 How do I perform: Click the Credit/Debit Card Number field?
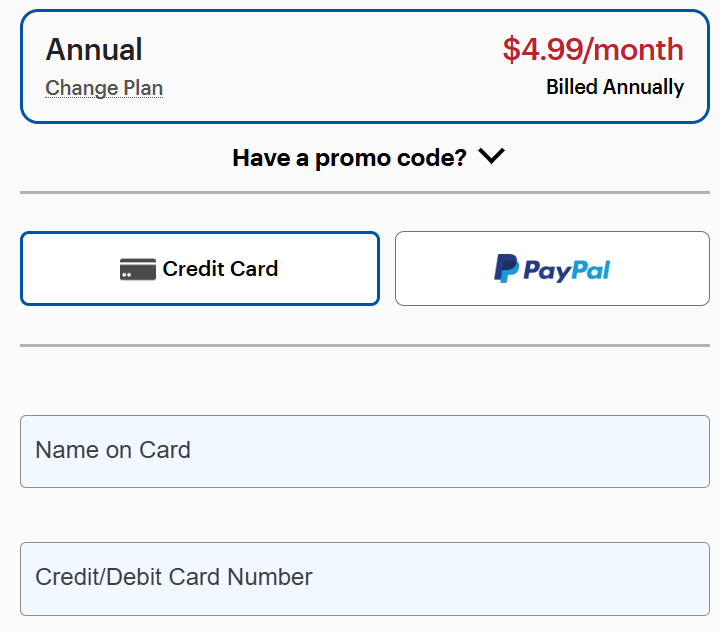click(365, 578)
